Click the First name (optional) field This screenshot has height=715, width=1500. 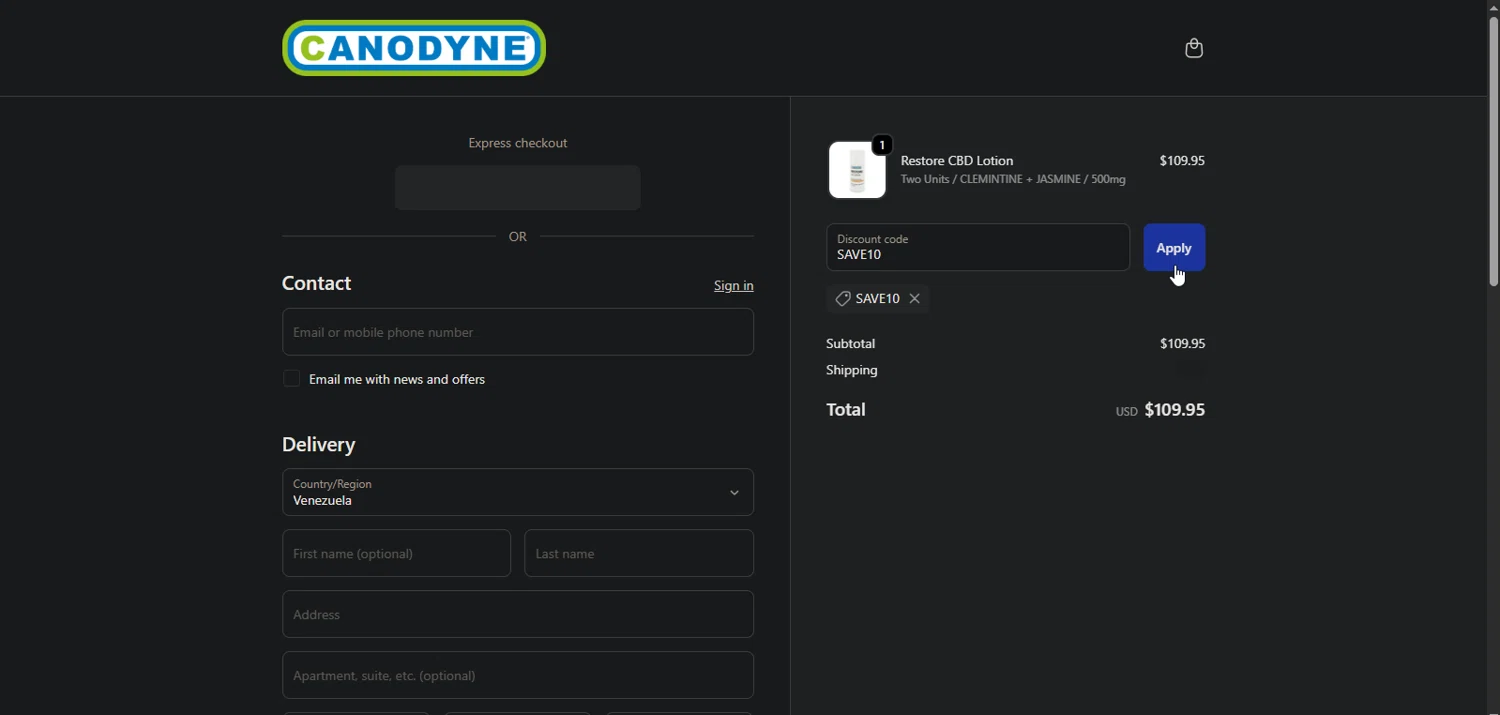click(396, 553)
